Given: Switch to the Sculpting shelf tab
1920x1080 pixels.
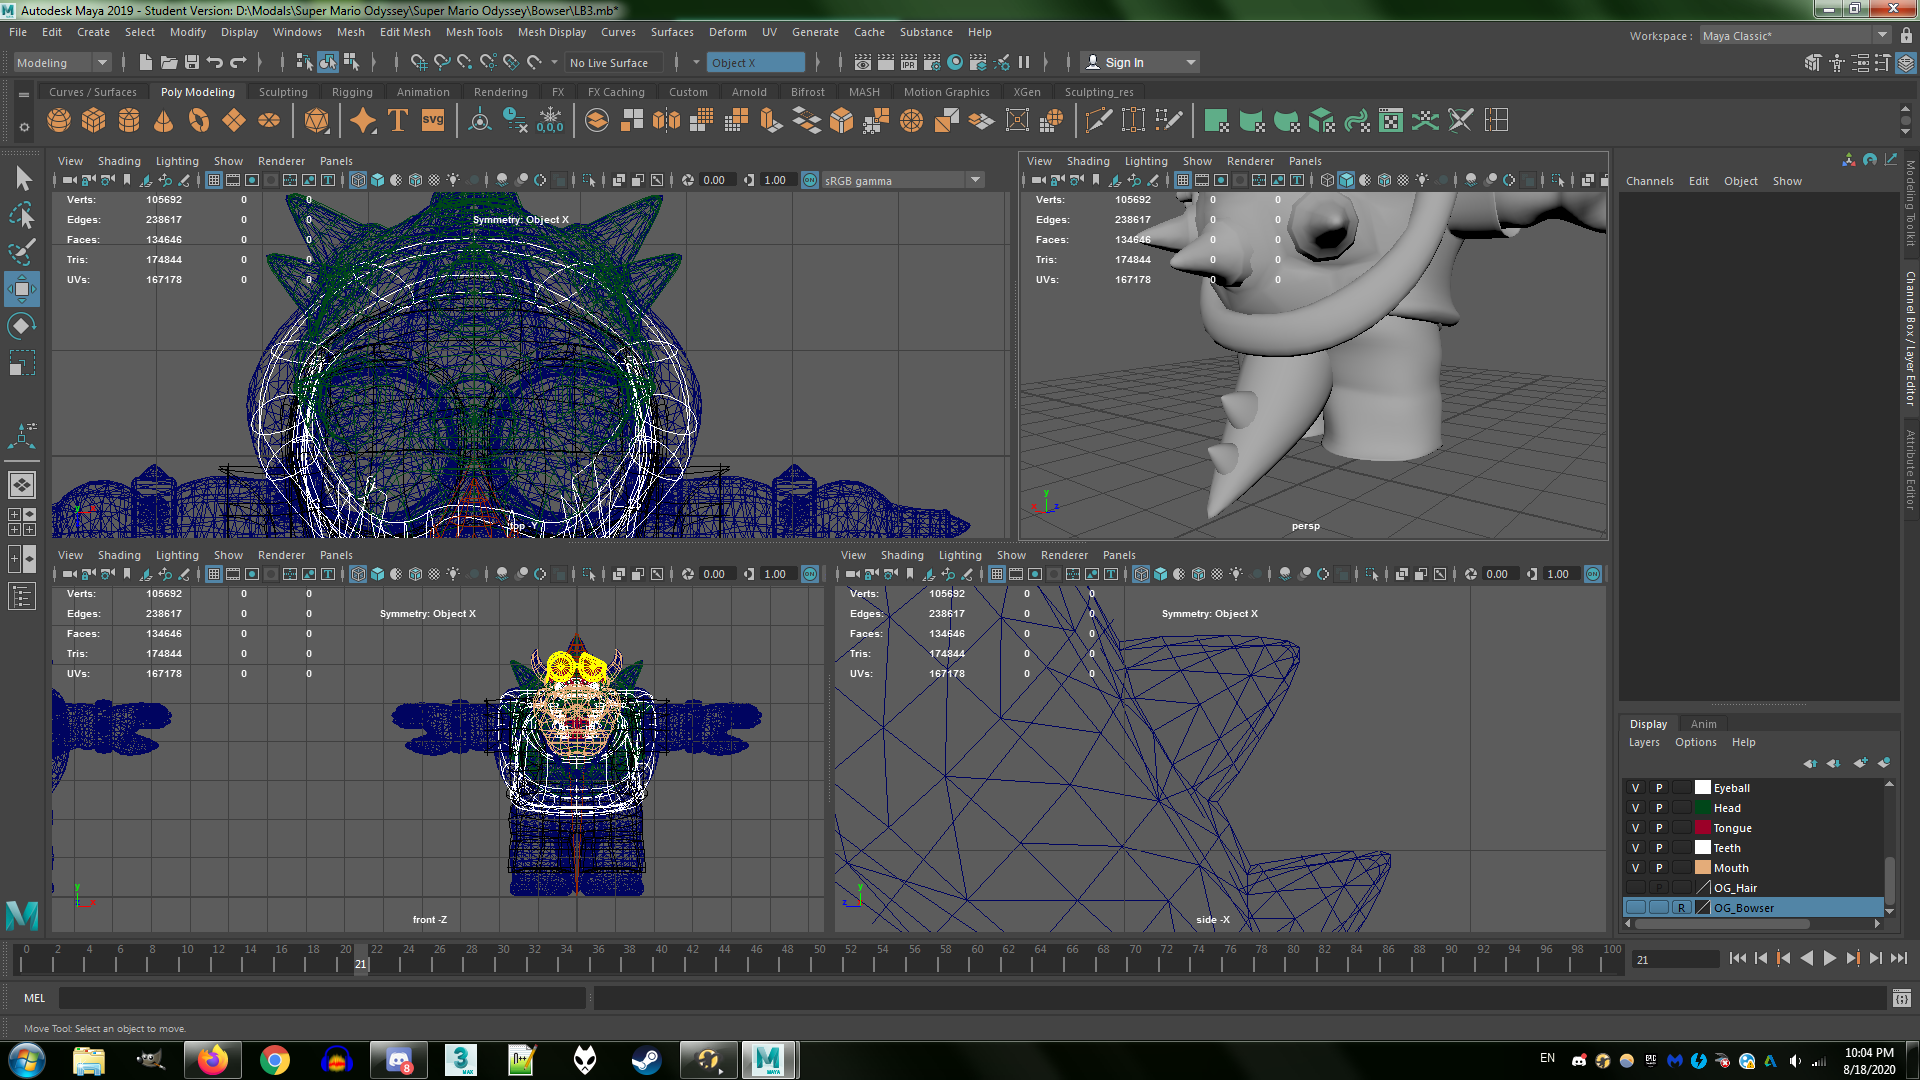Looking at the screenshot, I should [x=283, y=92].
